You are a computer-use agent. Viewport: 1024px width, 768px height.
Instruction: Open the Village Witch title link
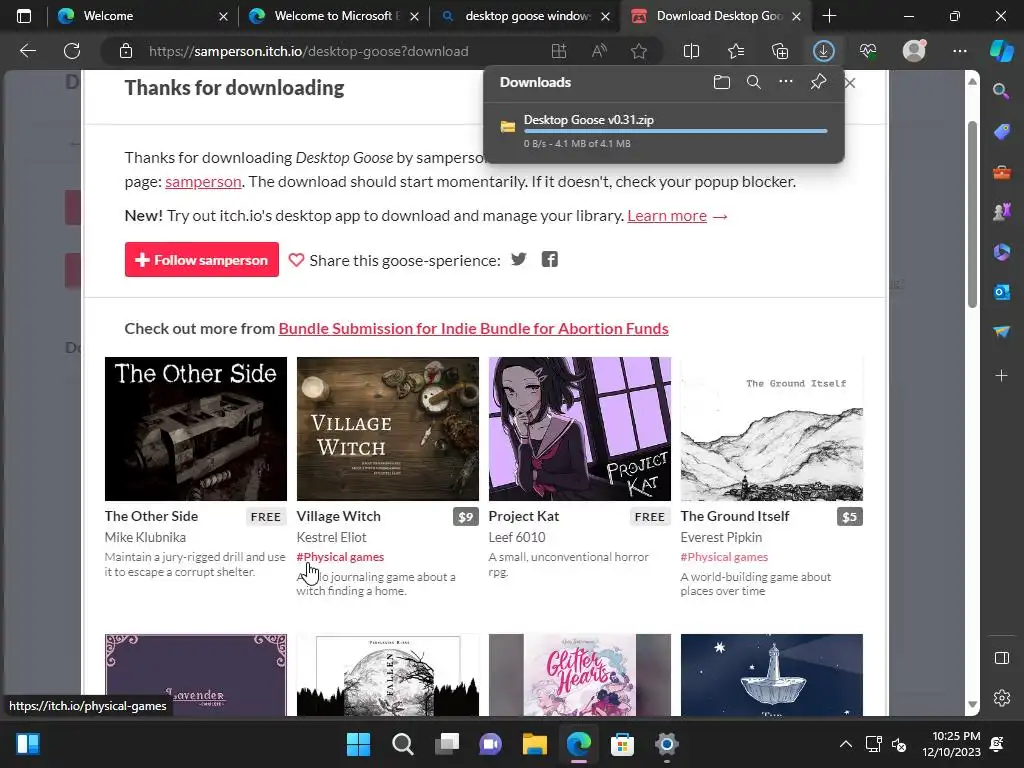click(338, 516)
